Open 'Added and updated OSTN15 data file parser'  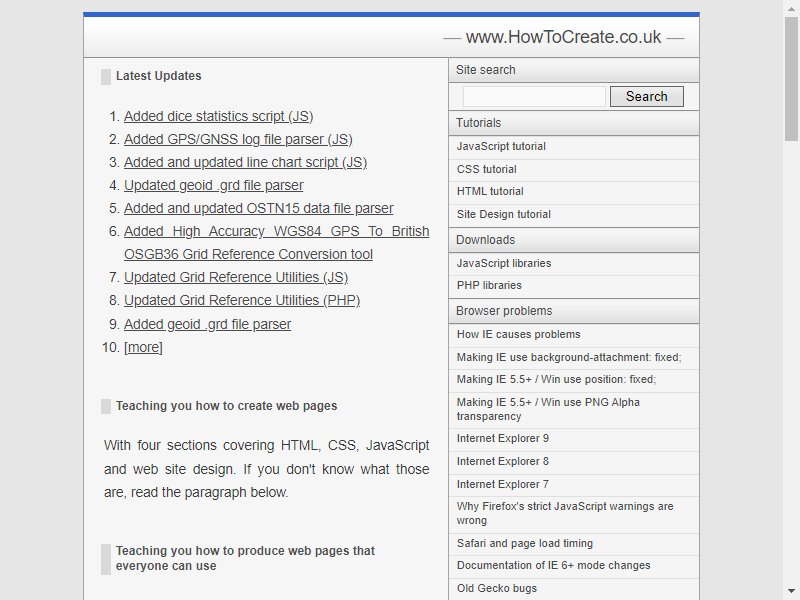(x=259, y=208)
